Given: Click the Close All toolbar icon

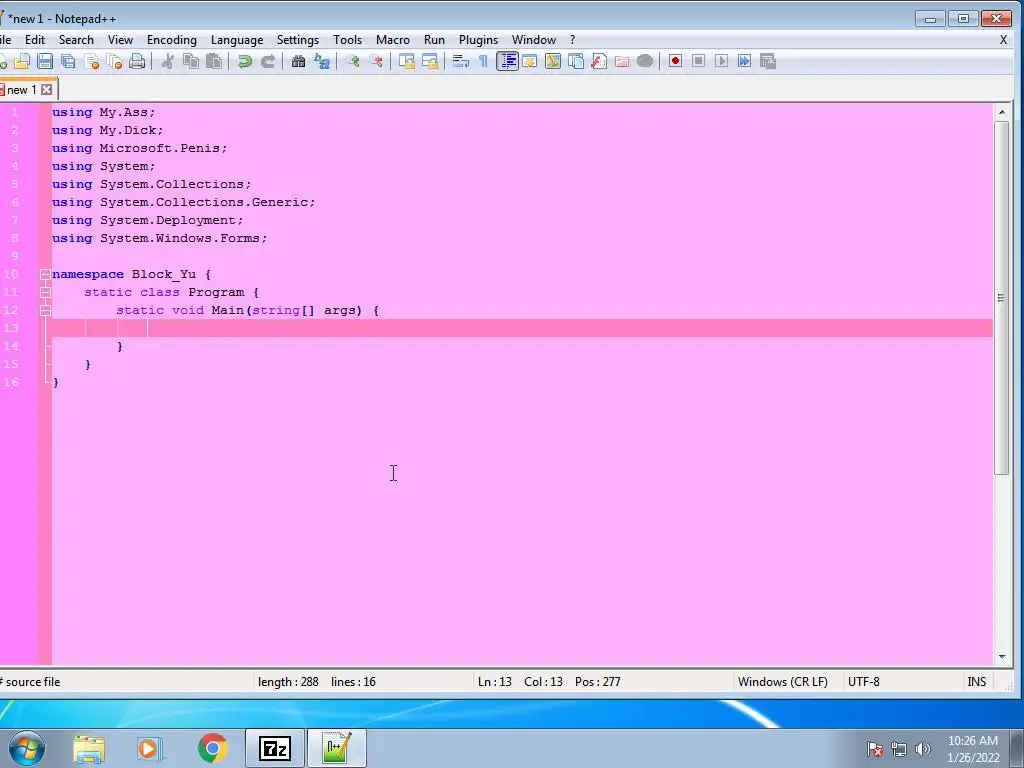Looking at the screenshot, I should 114,61.
